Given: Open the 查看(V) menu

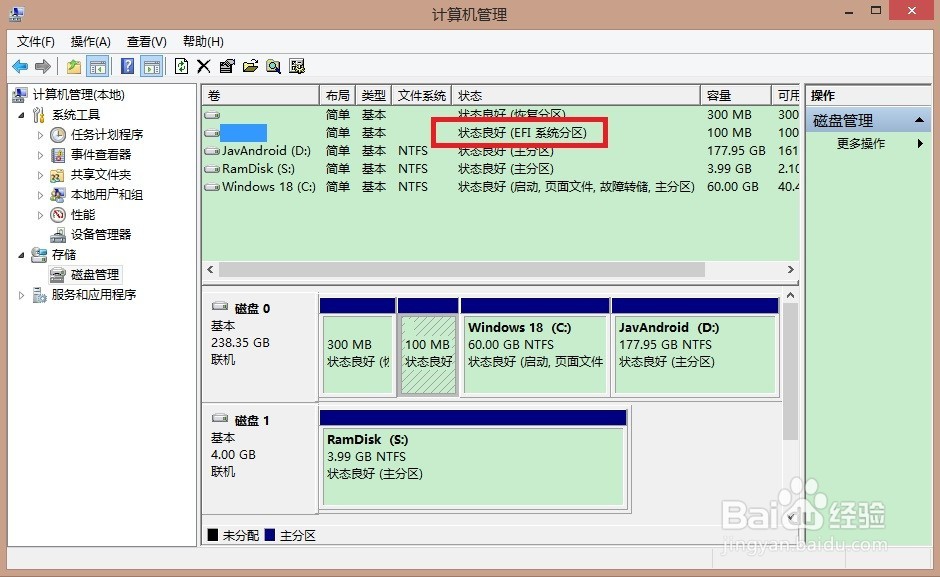Looking at the screenshot, I should (x=145, y=41).
